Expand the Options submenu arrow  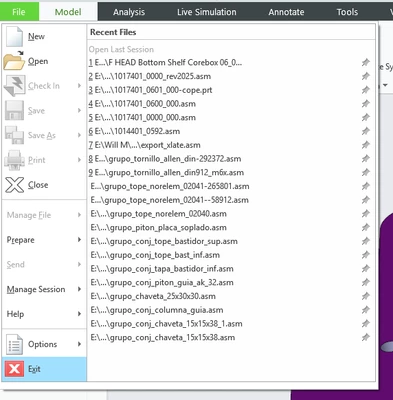pyautogui.click(x=79, y=344)
